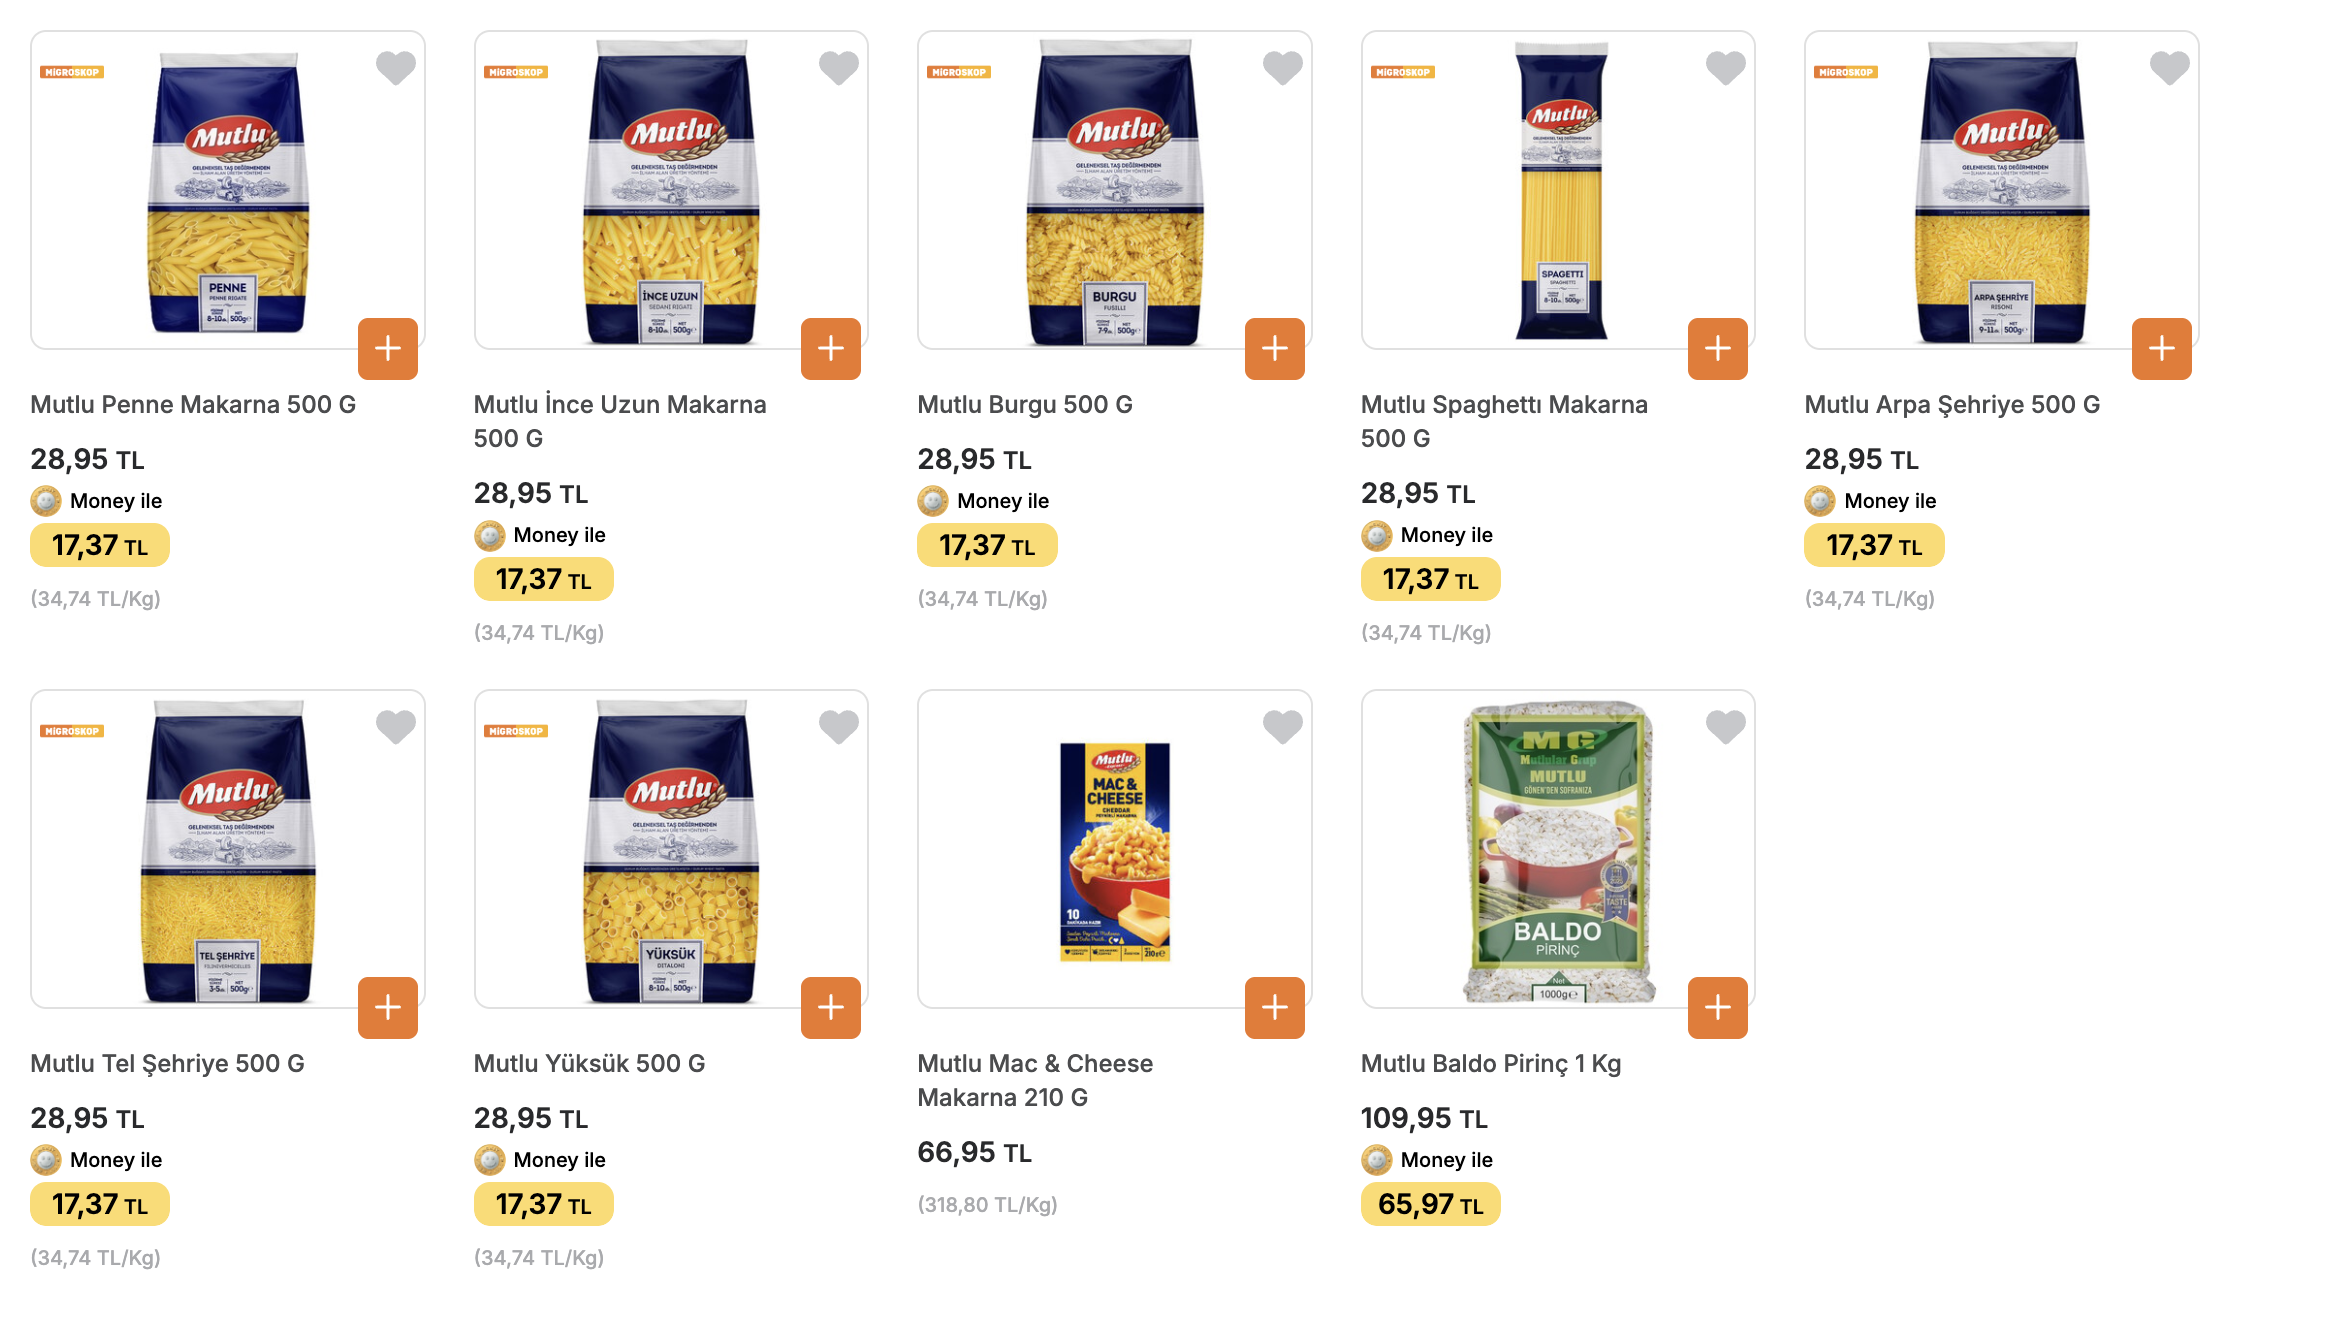Add Mutlu Arpa Şehriye with the orange plus icon
This screenshot has height=1324, width=2336.
[2161, 349]
